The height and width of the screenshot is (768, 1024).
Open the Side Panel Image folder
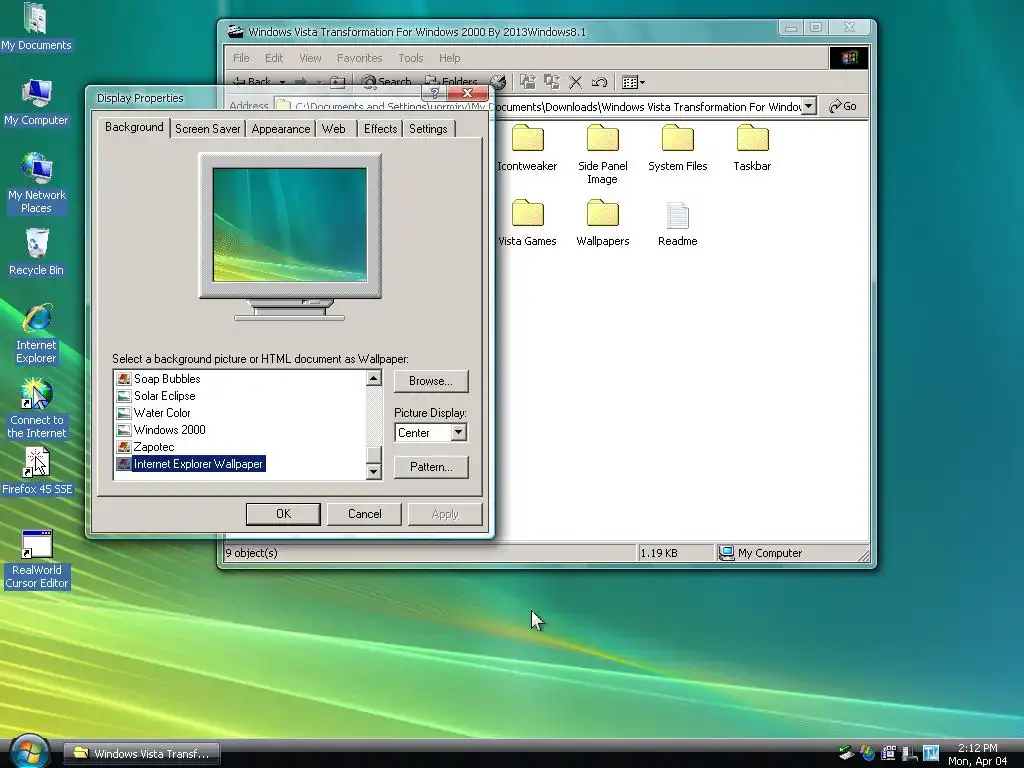coord(602,154)
